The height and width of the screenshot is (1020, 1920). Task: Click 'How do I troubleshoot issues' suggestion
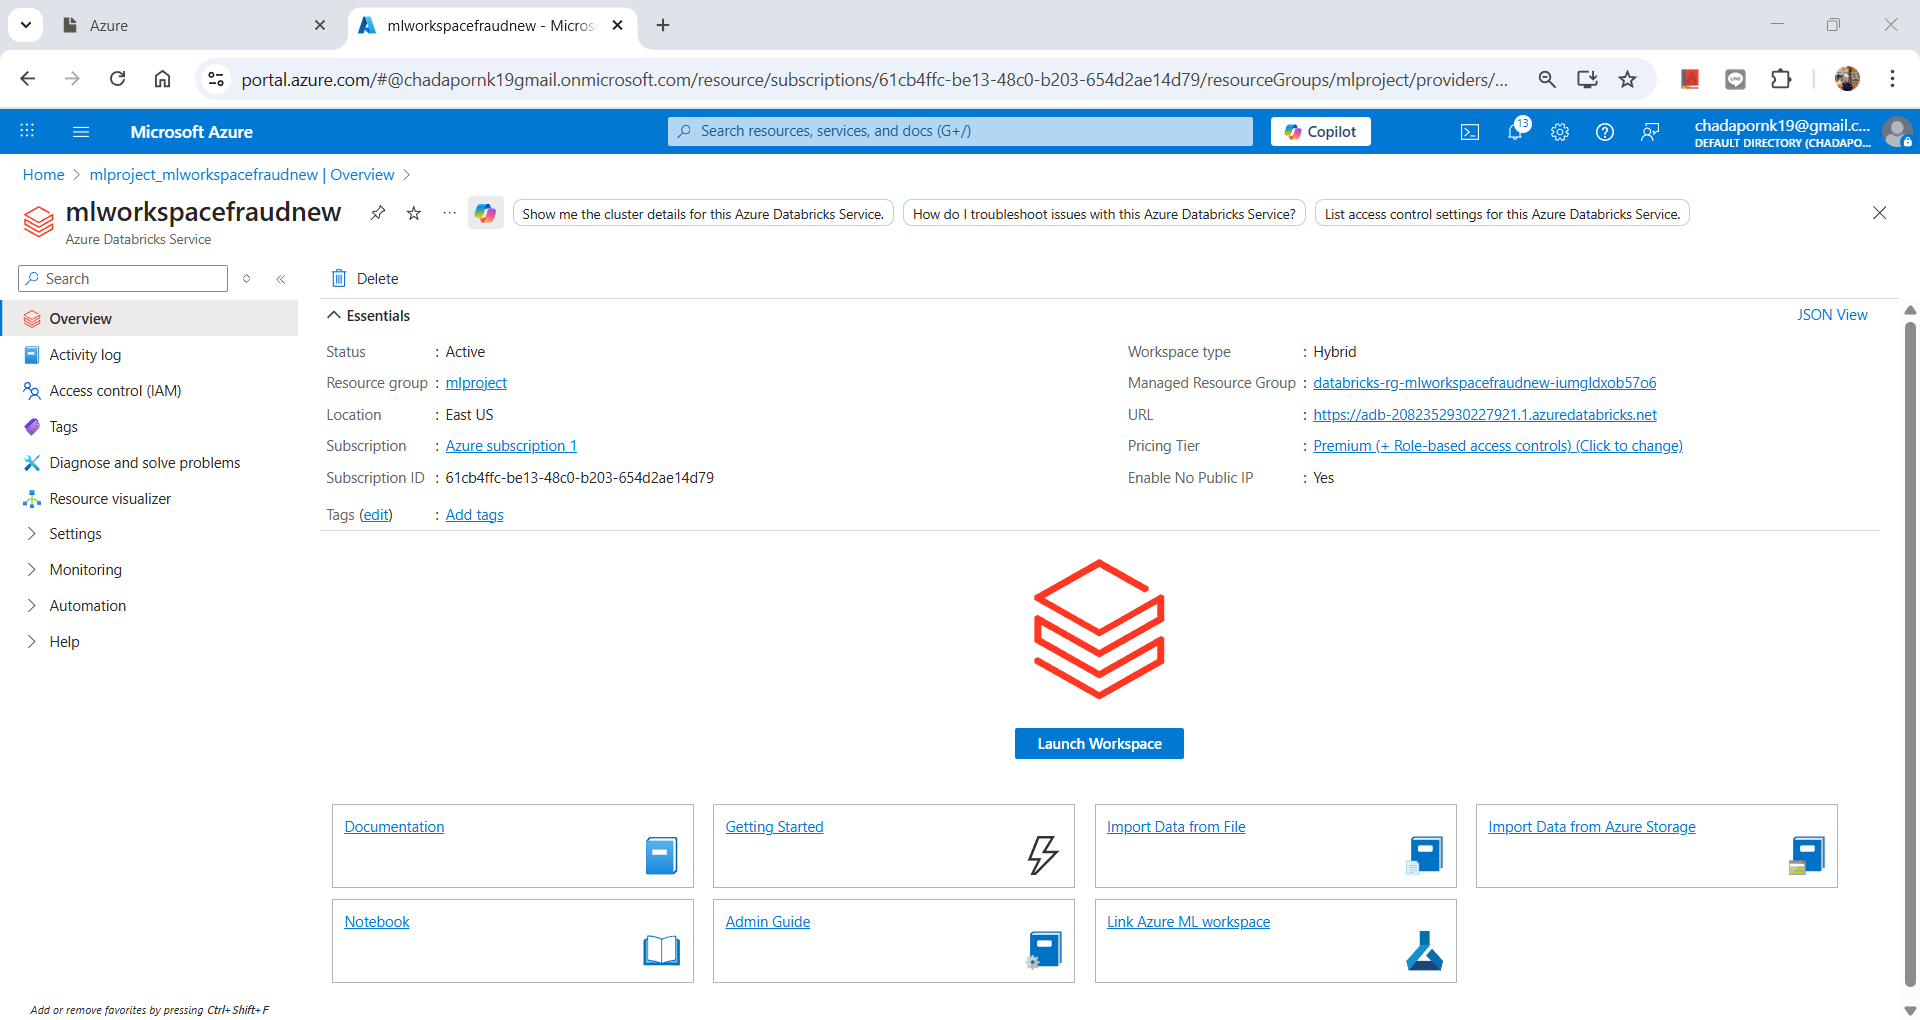tap(1104, 213)
